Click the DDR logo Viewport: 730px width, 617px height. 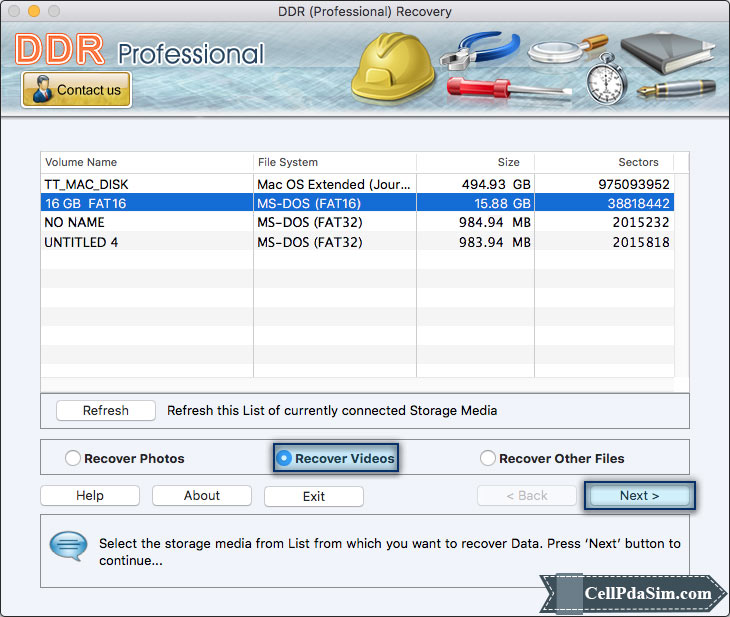59,49
